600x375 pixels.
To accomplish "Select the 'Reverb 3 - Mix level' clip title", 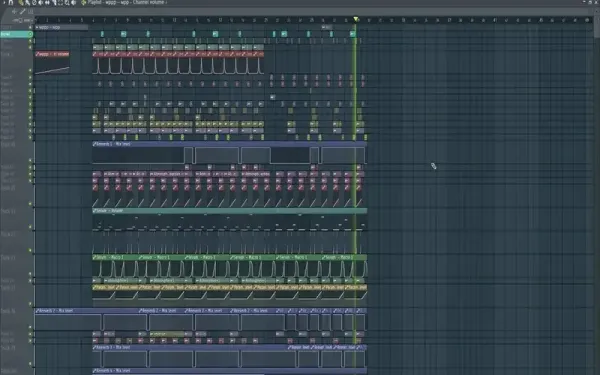I will pos(190,347).
